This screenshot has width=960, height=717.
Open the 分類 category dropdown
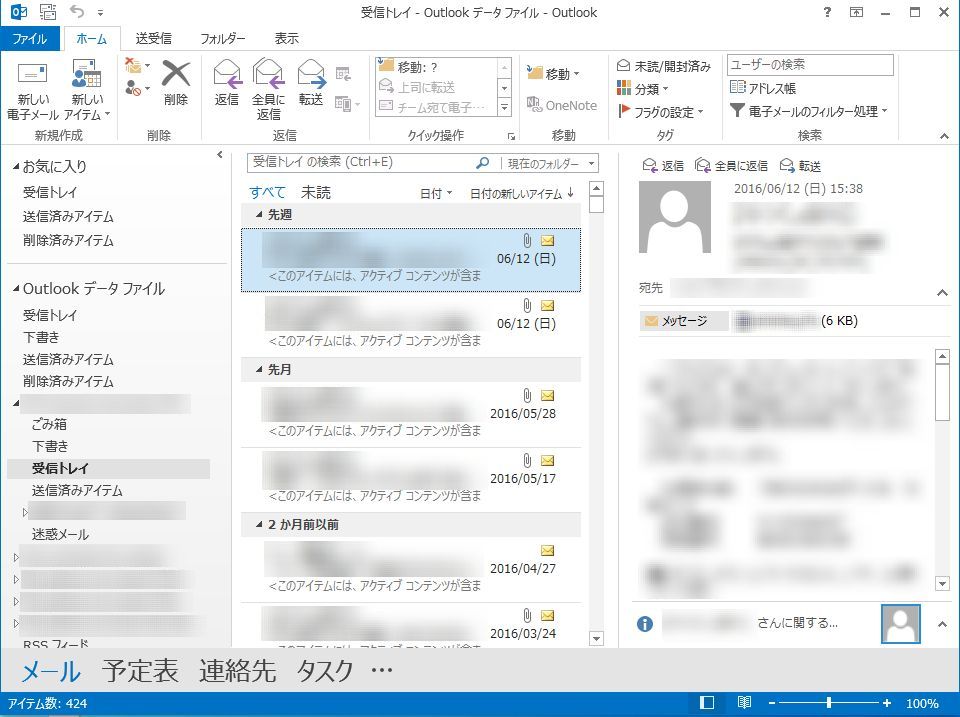(x=643, y=89)
